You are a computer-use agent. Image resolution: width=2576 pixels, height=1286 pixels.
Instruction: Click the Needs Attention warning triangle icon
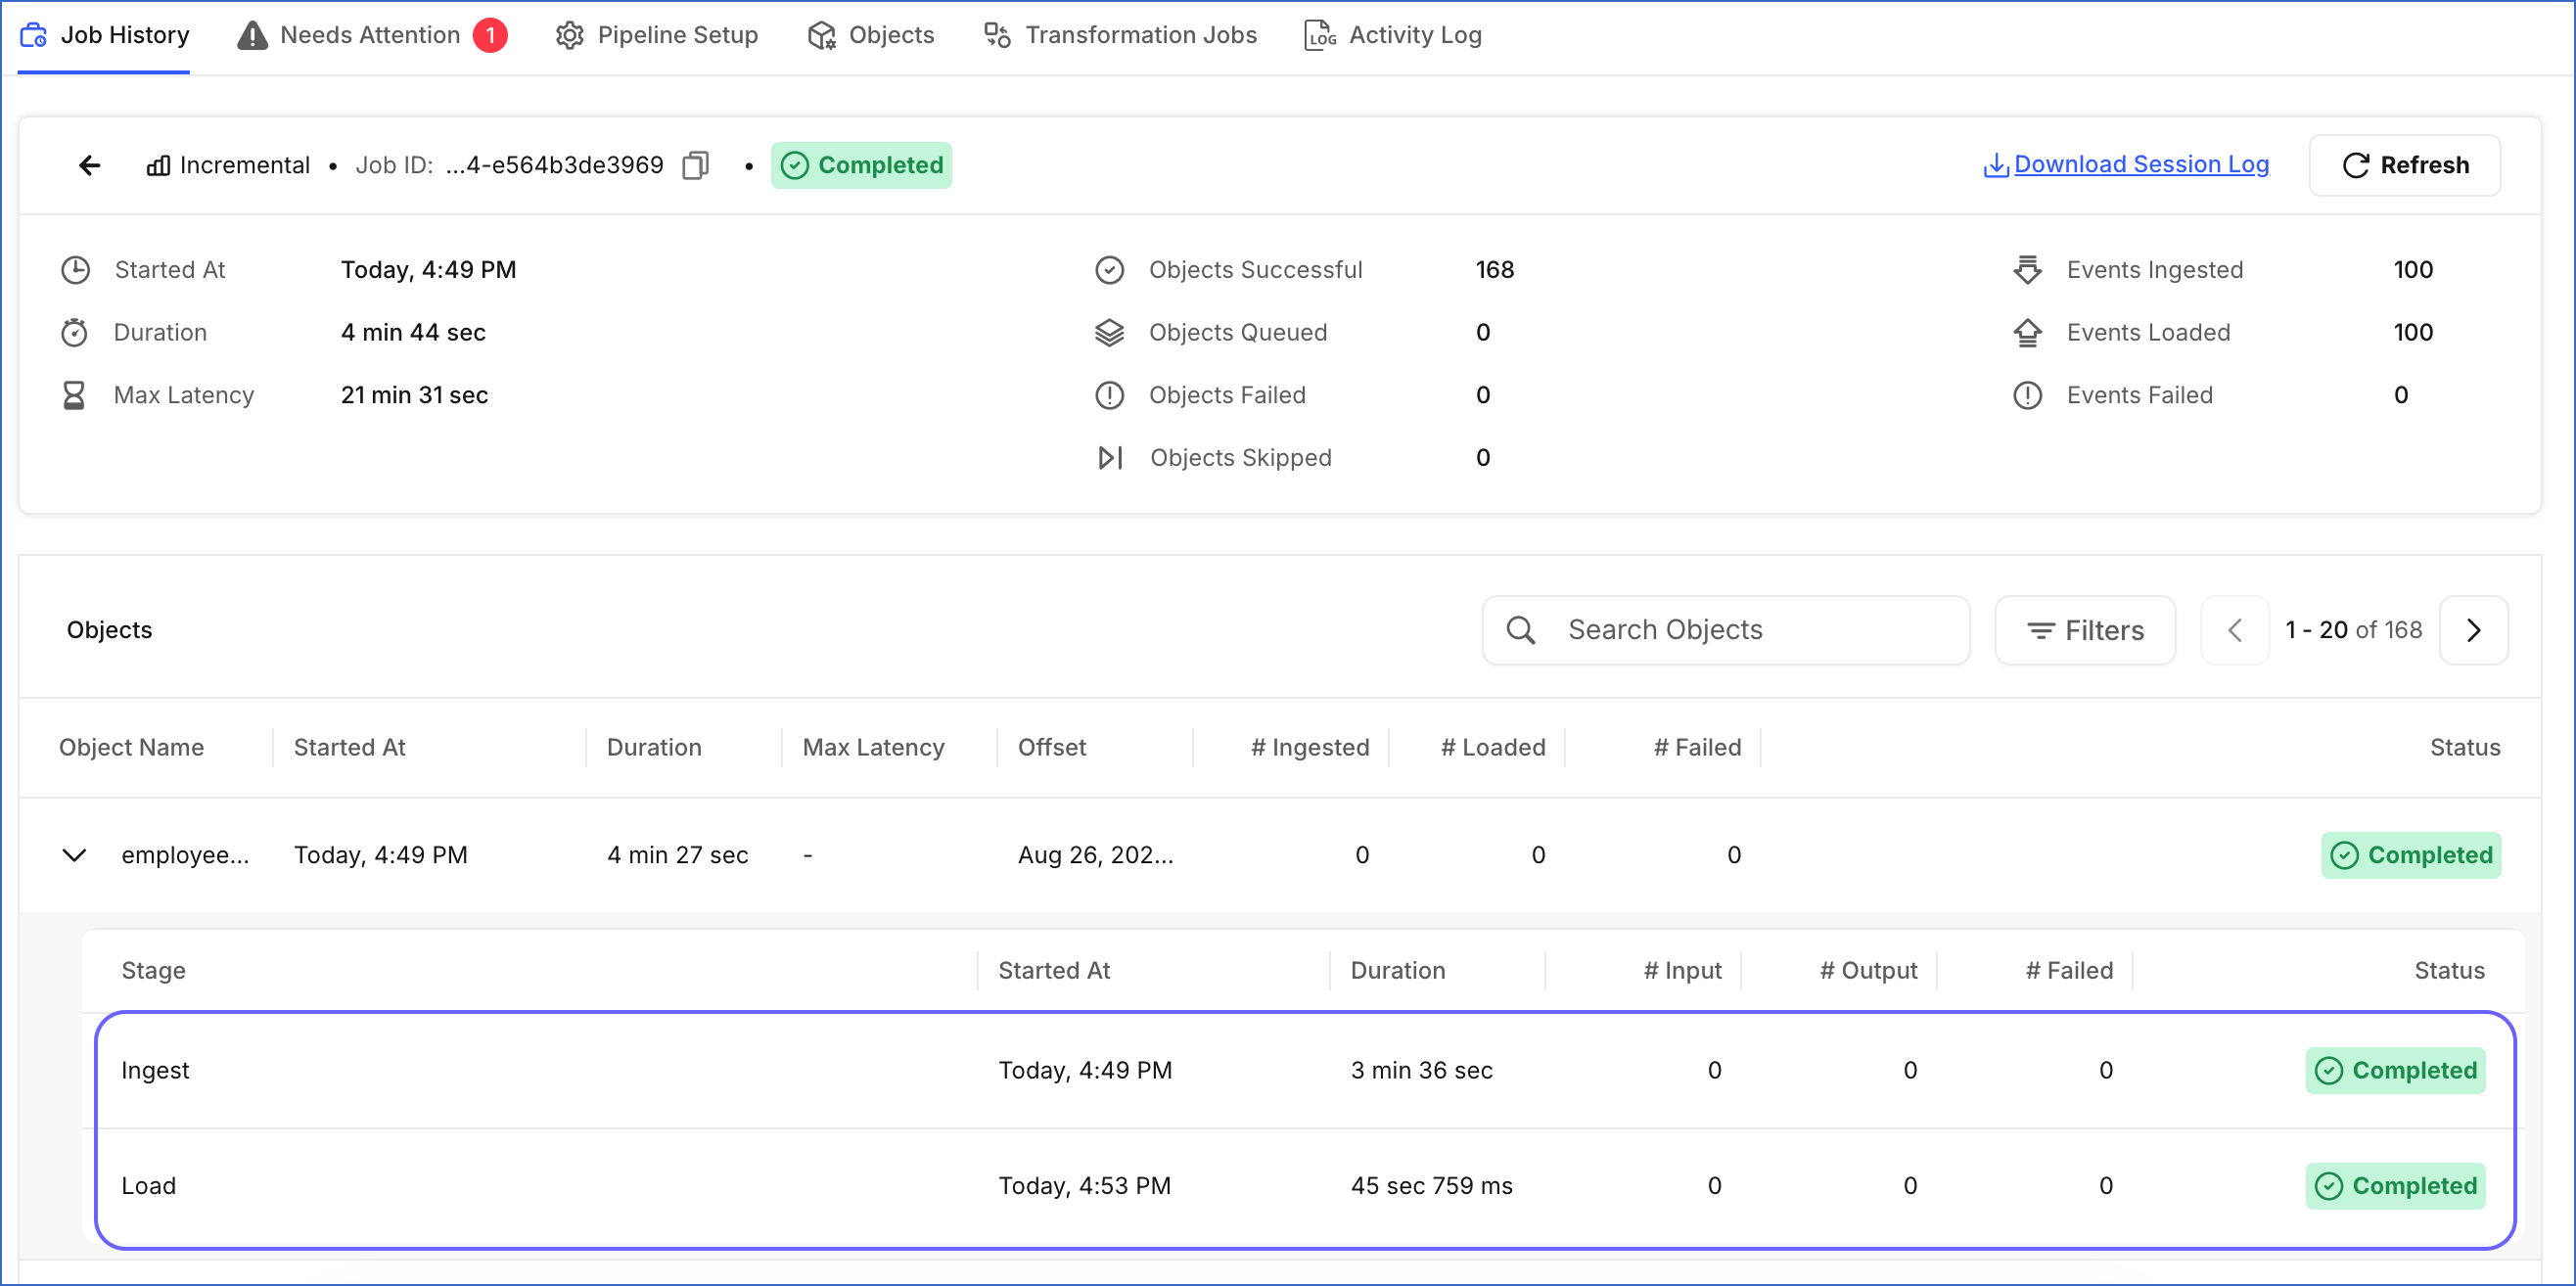point(252,35)
